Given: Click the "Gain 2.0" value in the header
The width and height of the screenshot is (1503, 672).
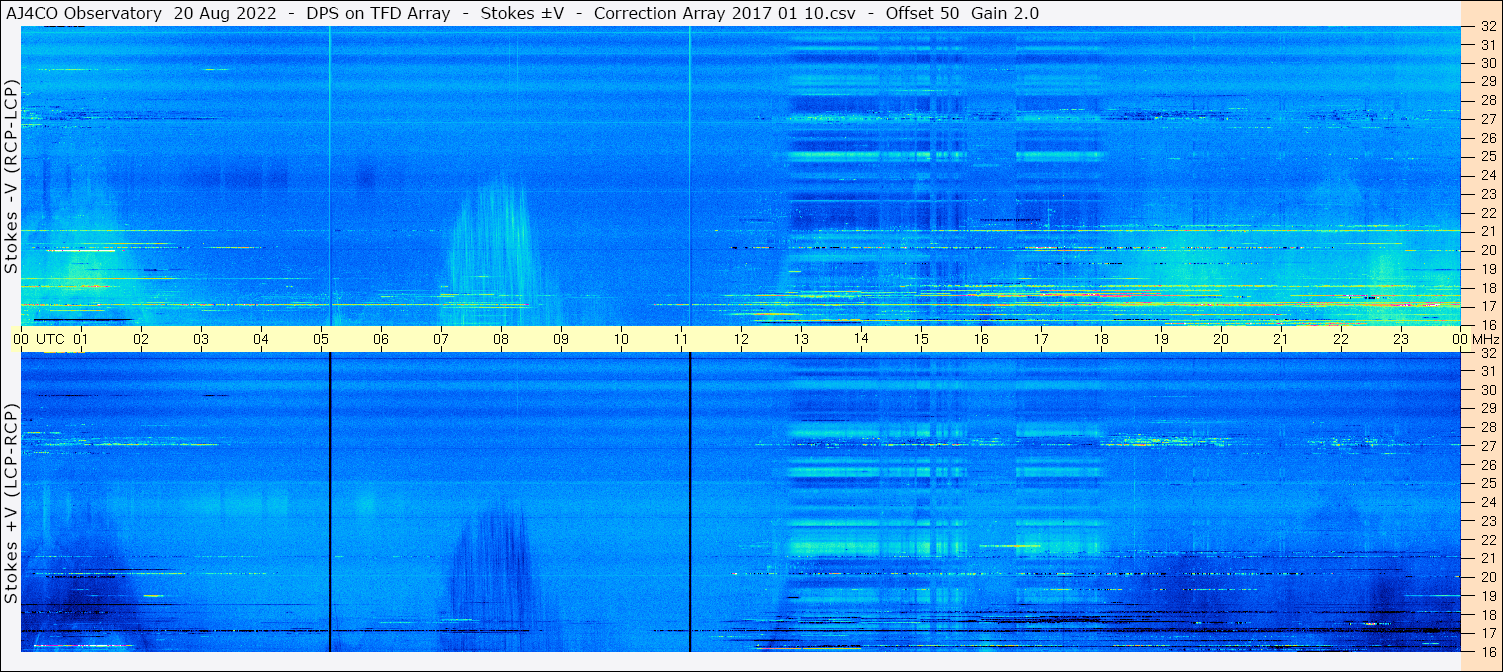Looking at the screenshot, I should tap(1005, 14).
